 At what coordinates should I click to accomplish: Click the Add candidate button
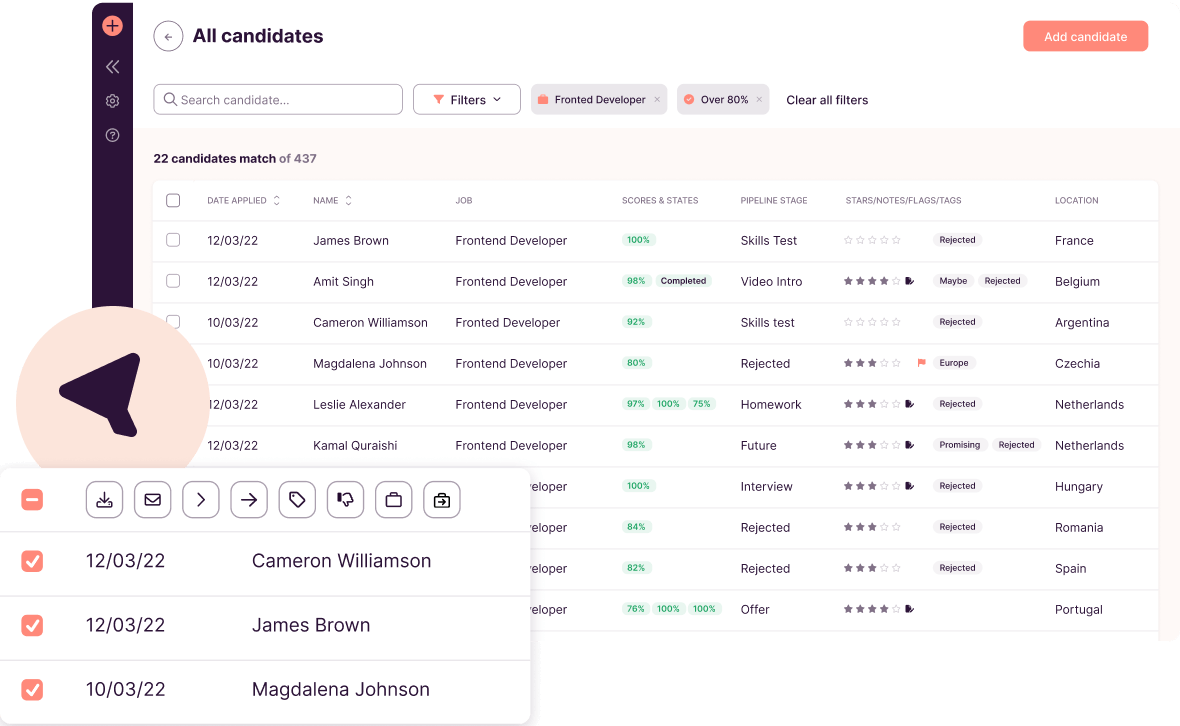1085,37
